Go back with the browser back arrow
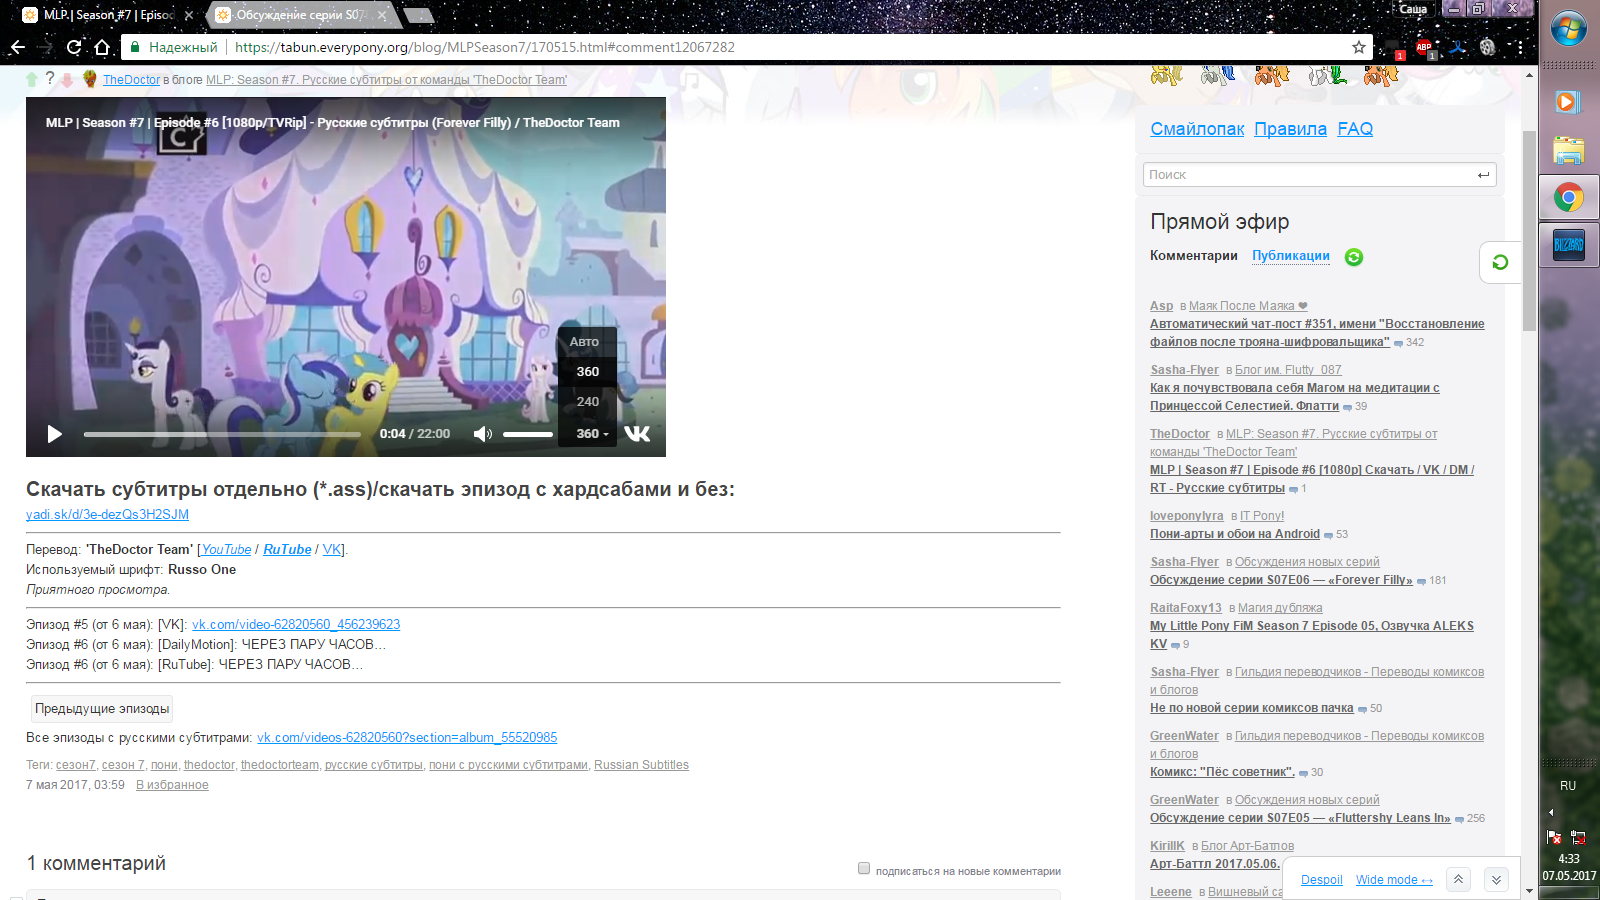The width and height of the screenshot is (1600, 900). pyautogui.click(x=17, y=47)
